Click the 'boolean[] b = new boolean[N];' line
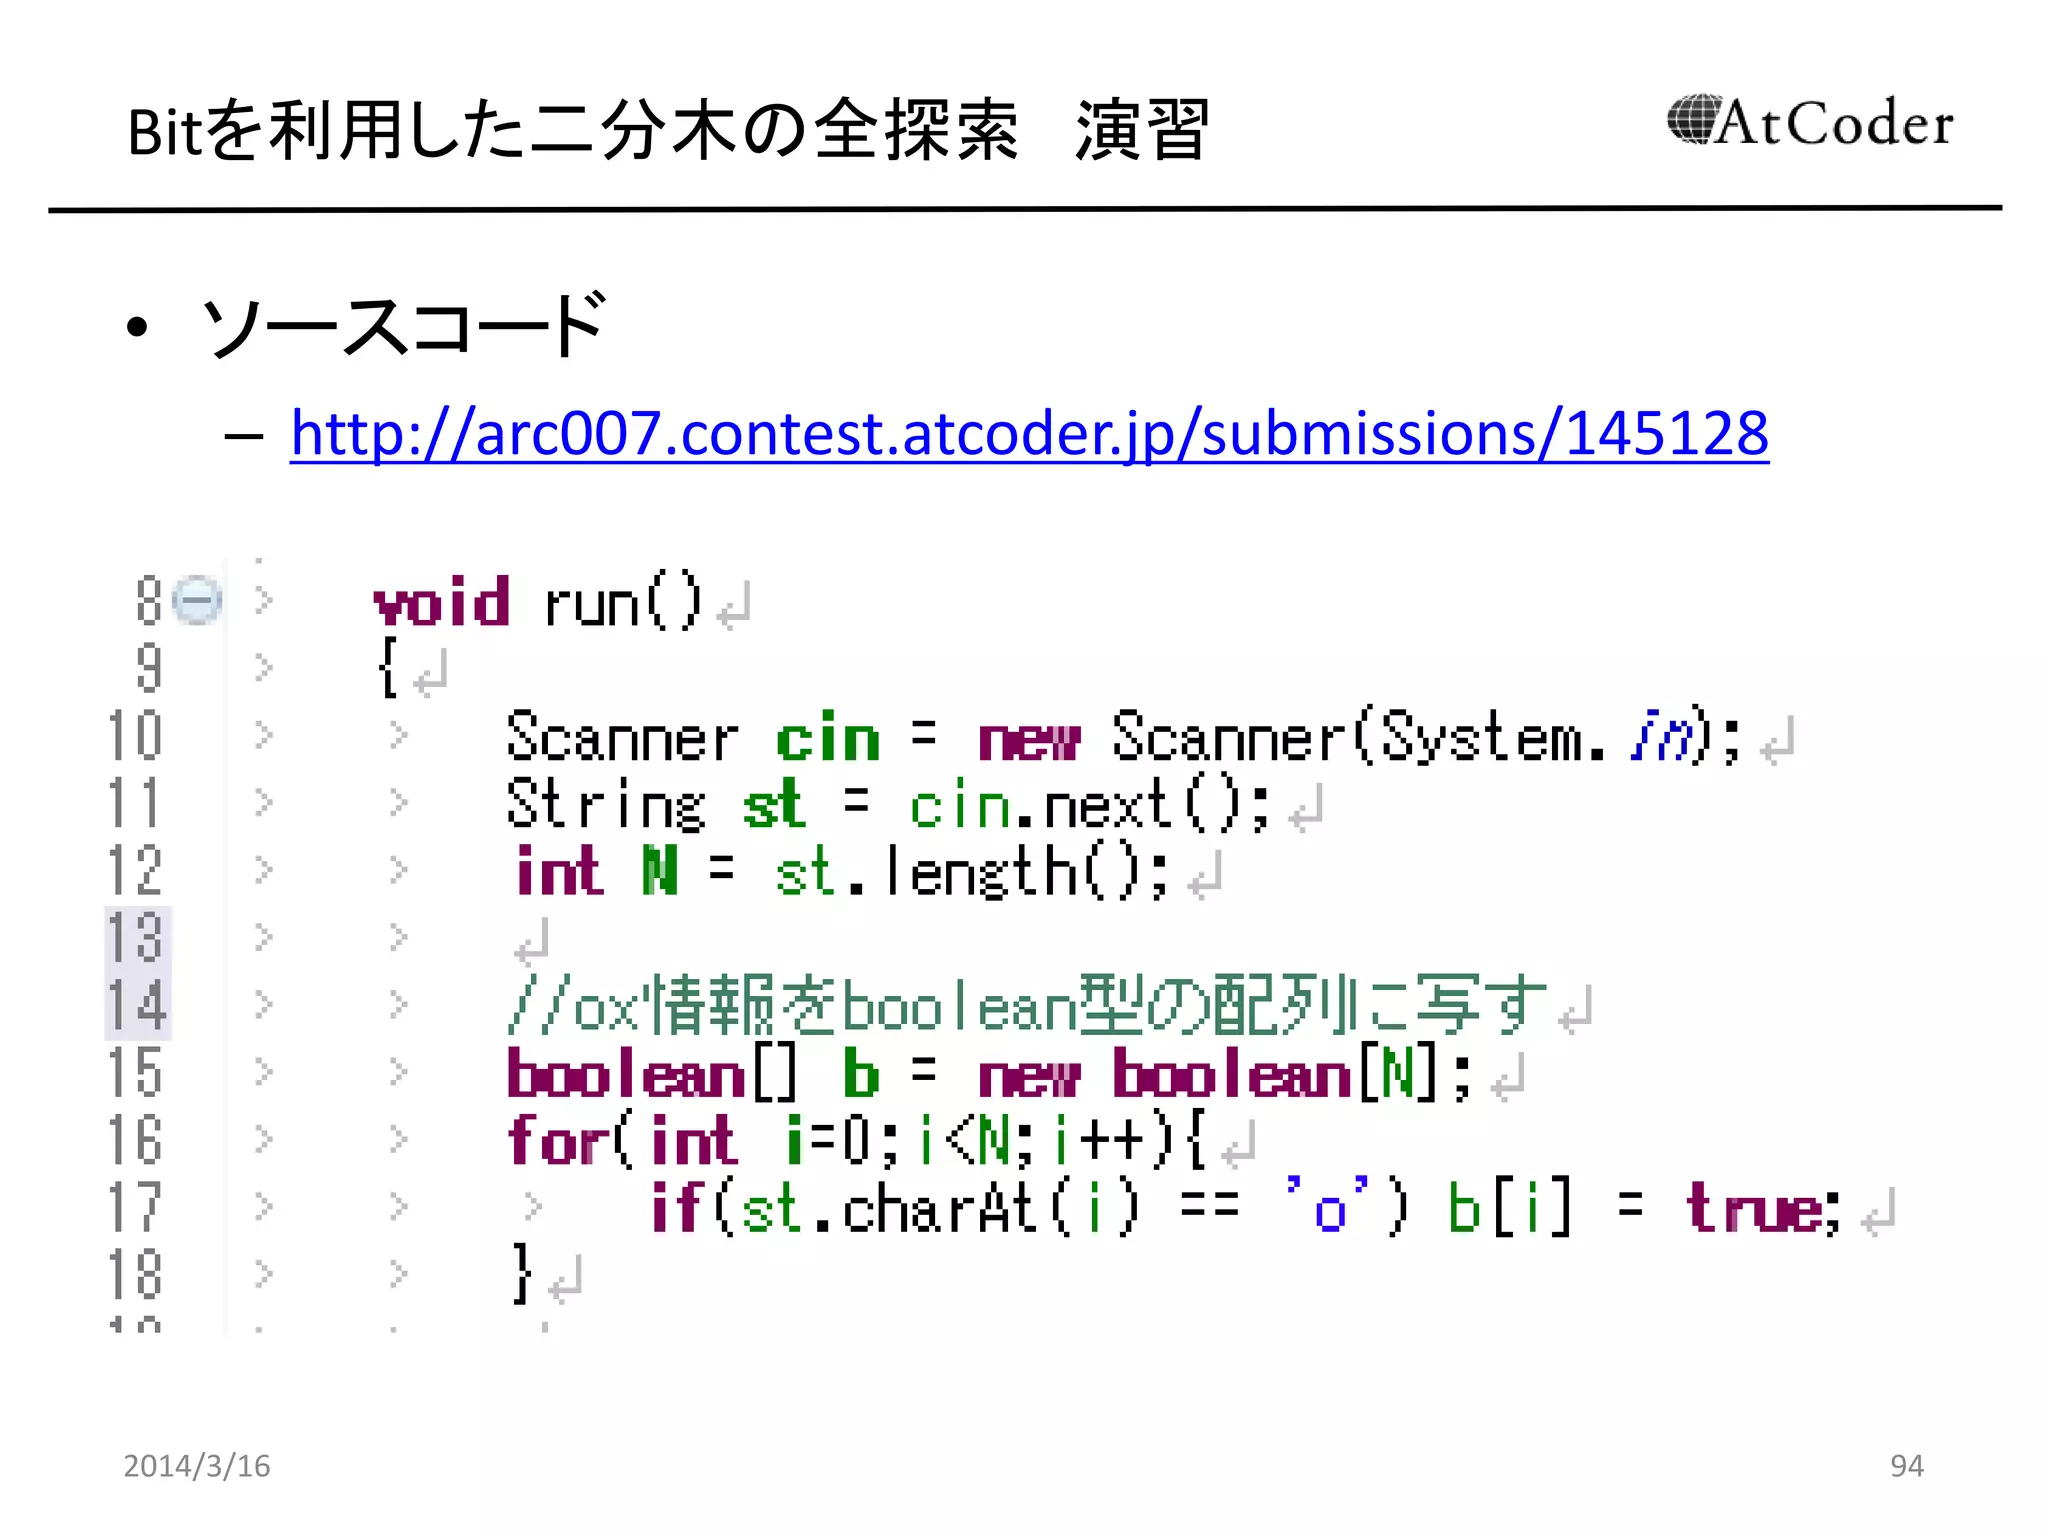Image resolution: width=2048 pixels, height=1536 pixels. [990, 1075]
